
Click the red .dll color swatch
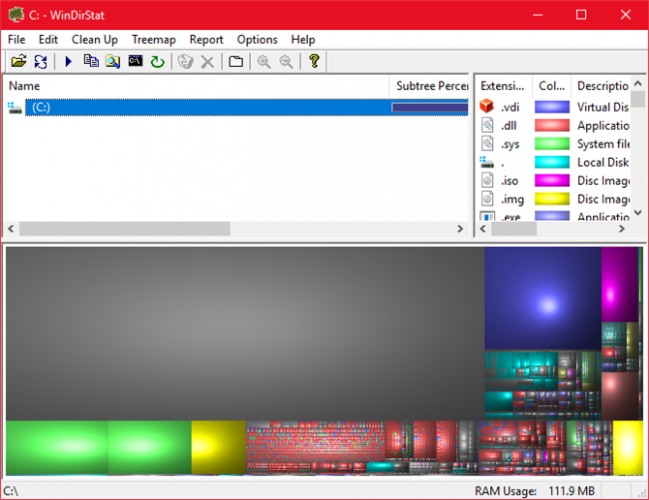tap(552, 125)
